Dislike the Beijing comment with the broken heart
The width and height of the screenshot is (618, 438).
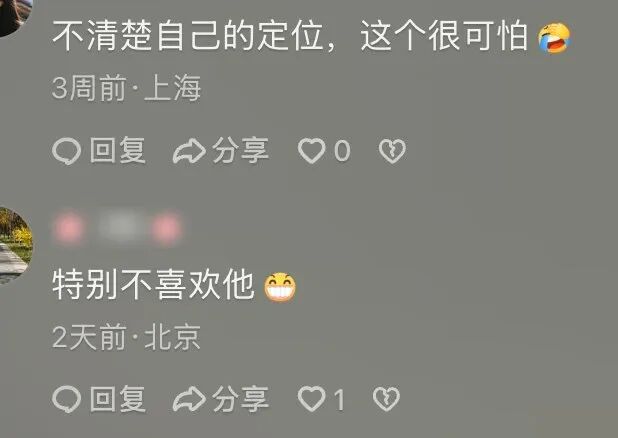click(386, 399)
